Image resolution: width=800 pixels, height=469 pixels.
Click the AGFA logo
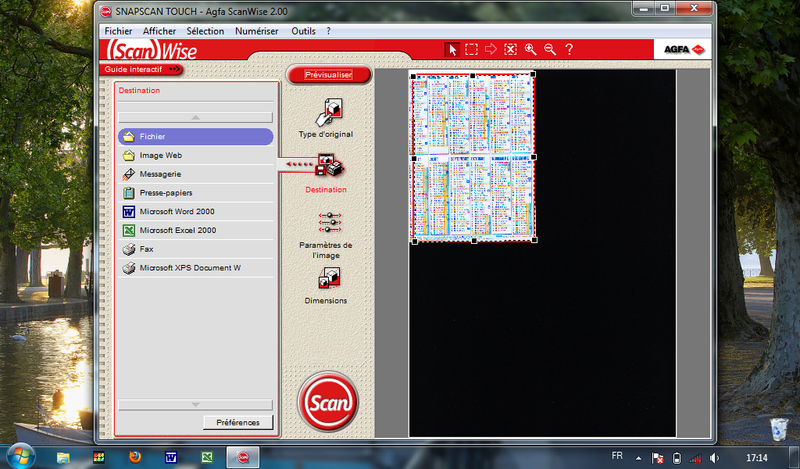[683, 50]
